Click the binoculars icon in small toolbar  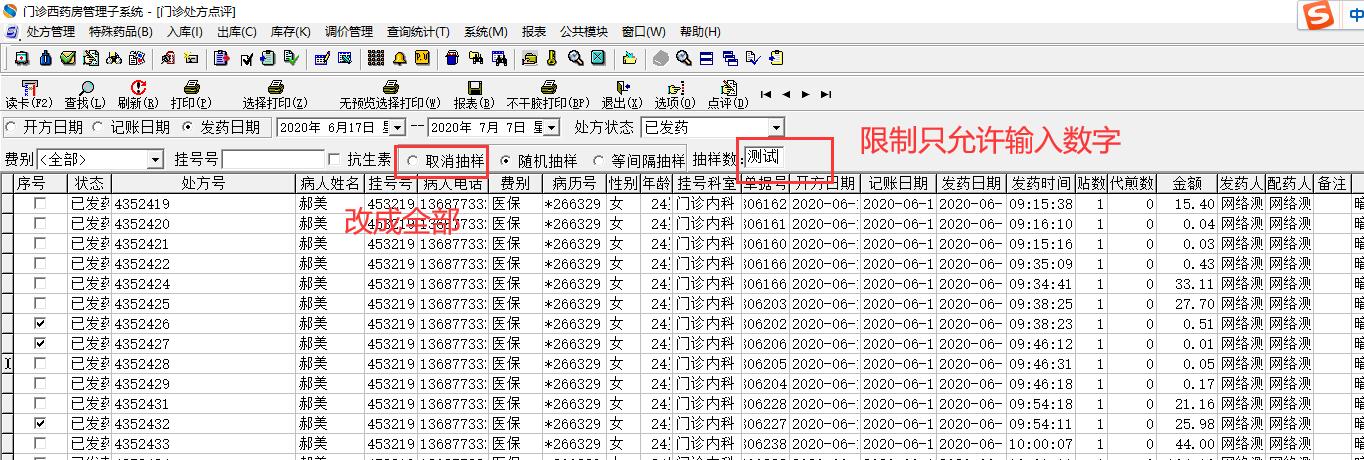(x=114, y=58)
